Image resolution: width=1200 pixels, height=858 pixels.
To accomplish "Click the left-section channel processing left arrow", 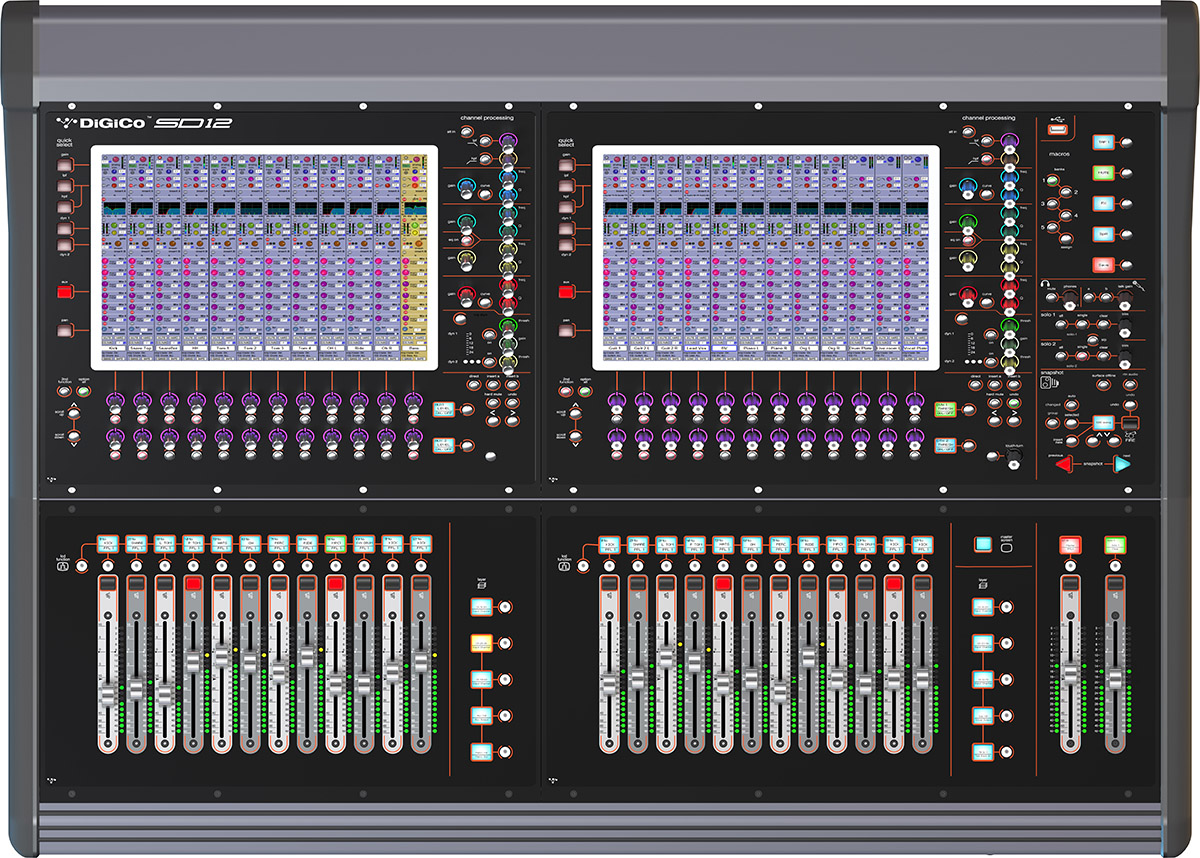I will tap(493, 421).
